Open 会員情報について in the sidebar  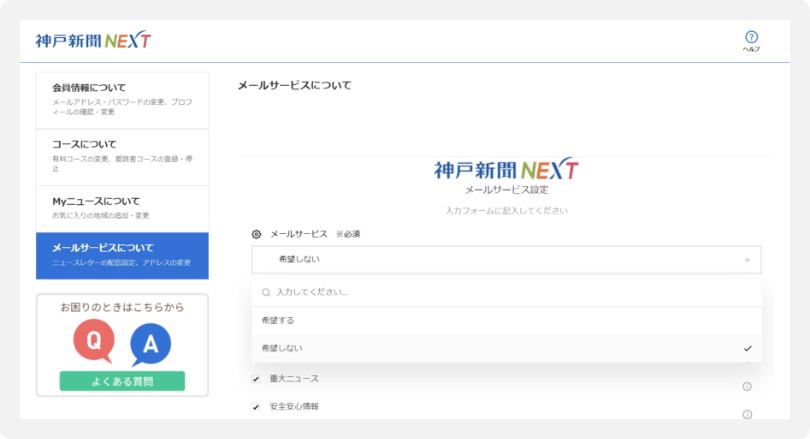click(x=122, y=100)
